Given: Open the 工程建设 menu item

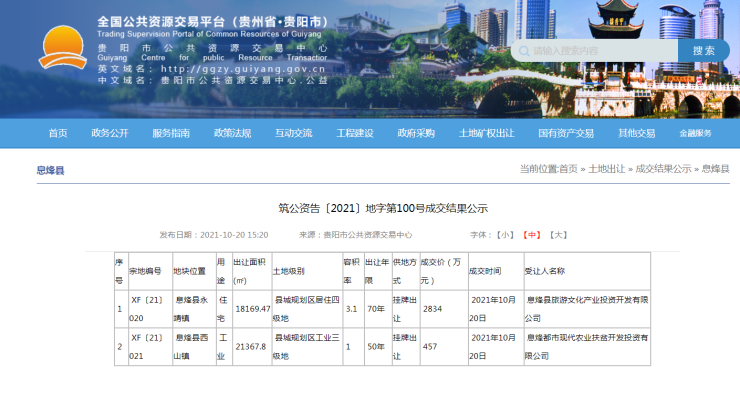Looking at the screenshot, I should point(355,134).
